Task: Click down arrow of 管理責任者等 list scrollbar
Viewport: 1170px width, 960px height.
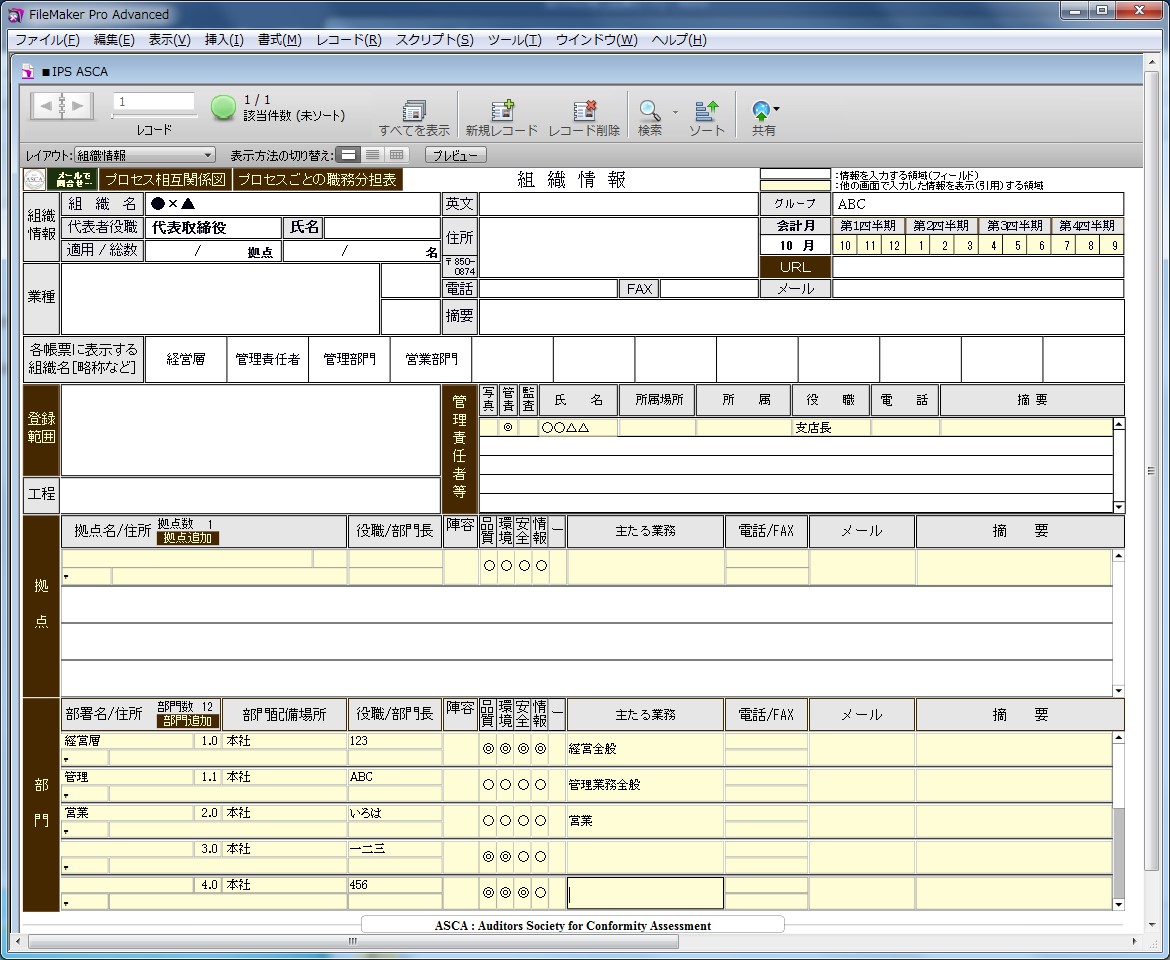Action: pyautogui.click(x=1119, y=507)
